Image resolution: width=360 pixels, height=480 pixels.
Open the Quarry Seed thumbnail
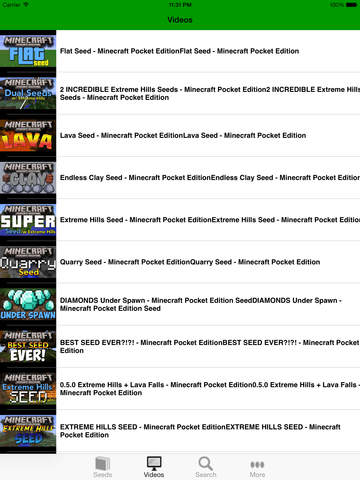tap(28, 262)
